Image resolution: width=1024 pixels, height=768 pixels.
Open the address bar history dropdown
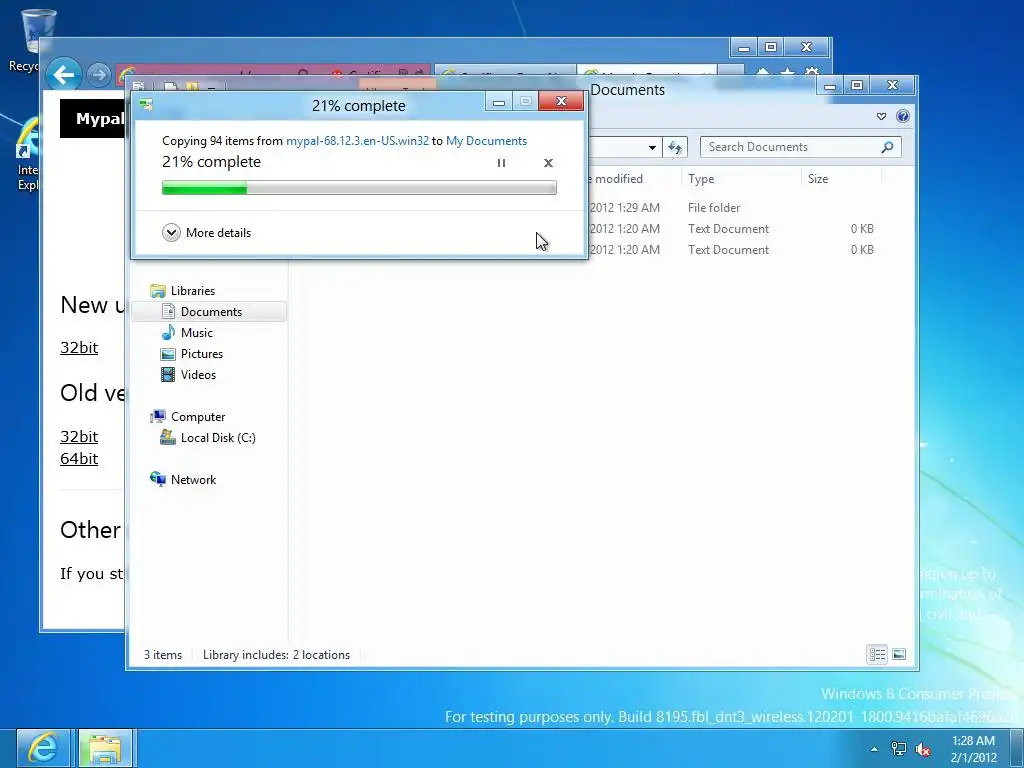[x=652, y=148]
